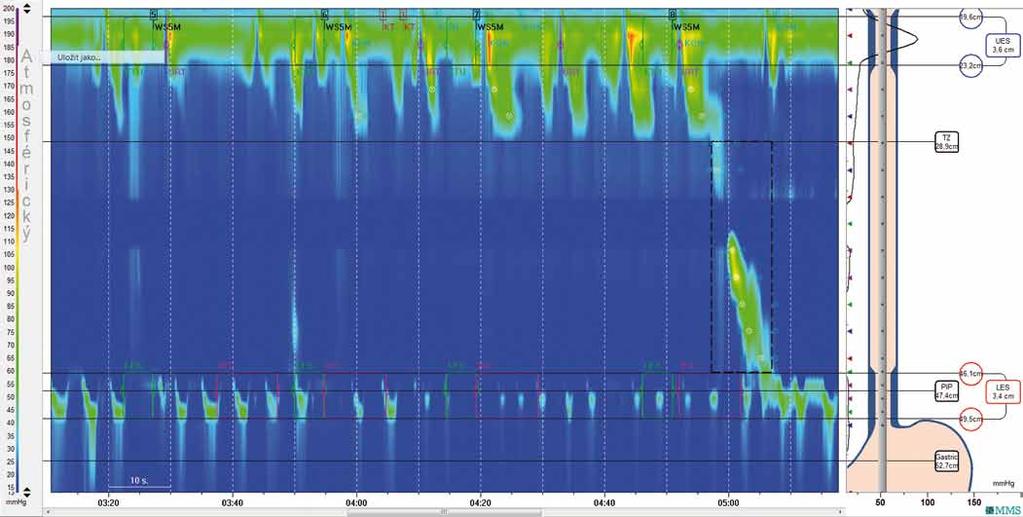The width and height of the screenshot is (1023, 517).
Task: Decrease the pressure scale with the down arrow
Action: [x=26, y=12]
